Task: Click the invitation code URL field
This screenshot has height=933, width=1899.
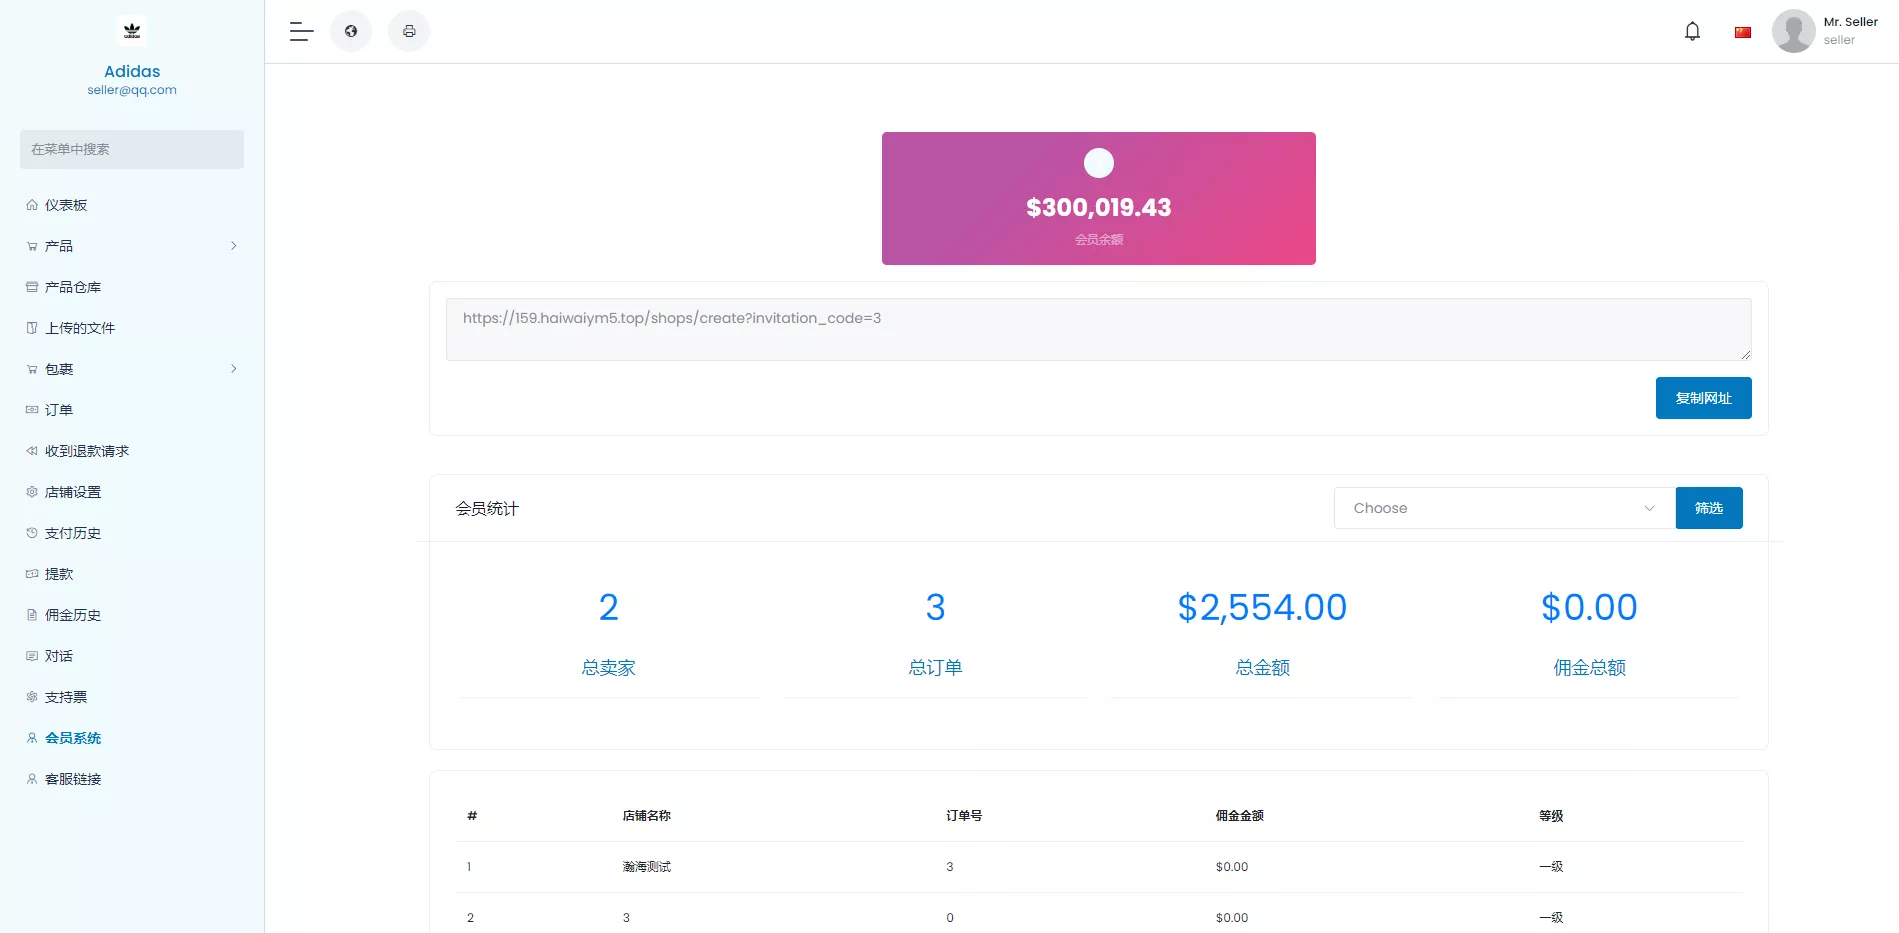Action: [1098, 329]
